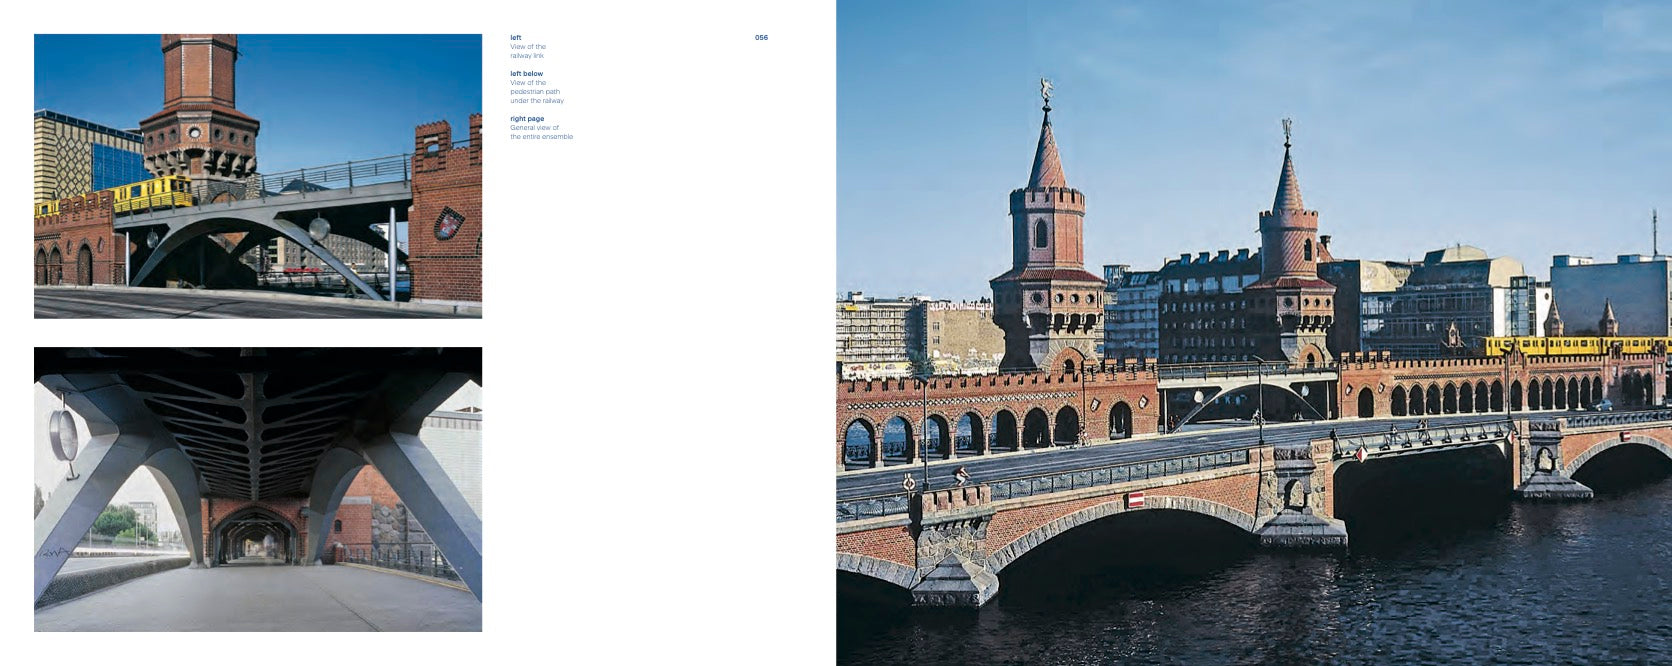Select the 'left below' caption heading

526,74
